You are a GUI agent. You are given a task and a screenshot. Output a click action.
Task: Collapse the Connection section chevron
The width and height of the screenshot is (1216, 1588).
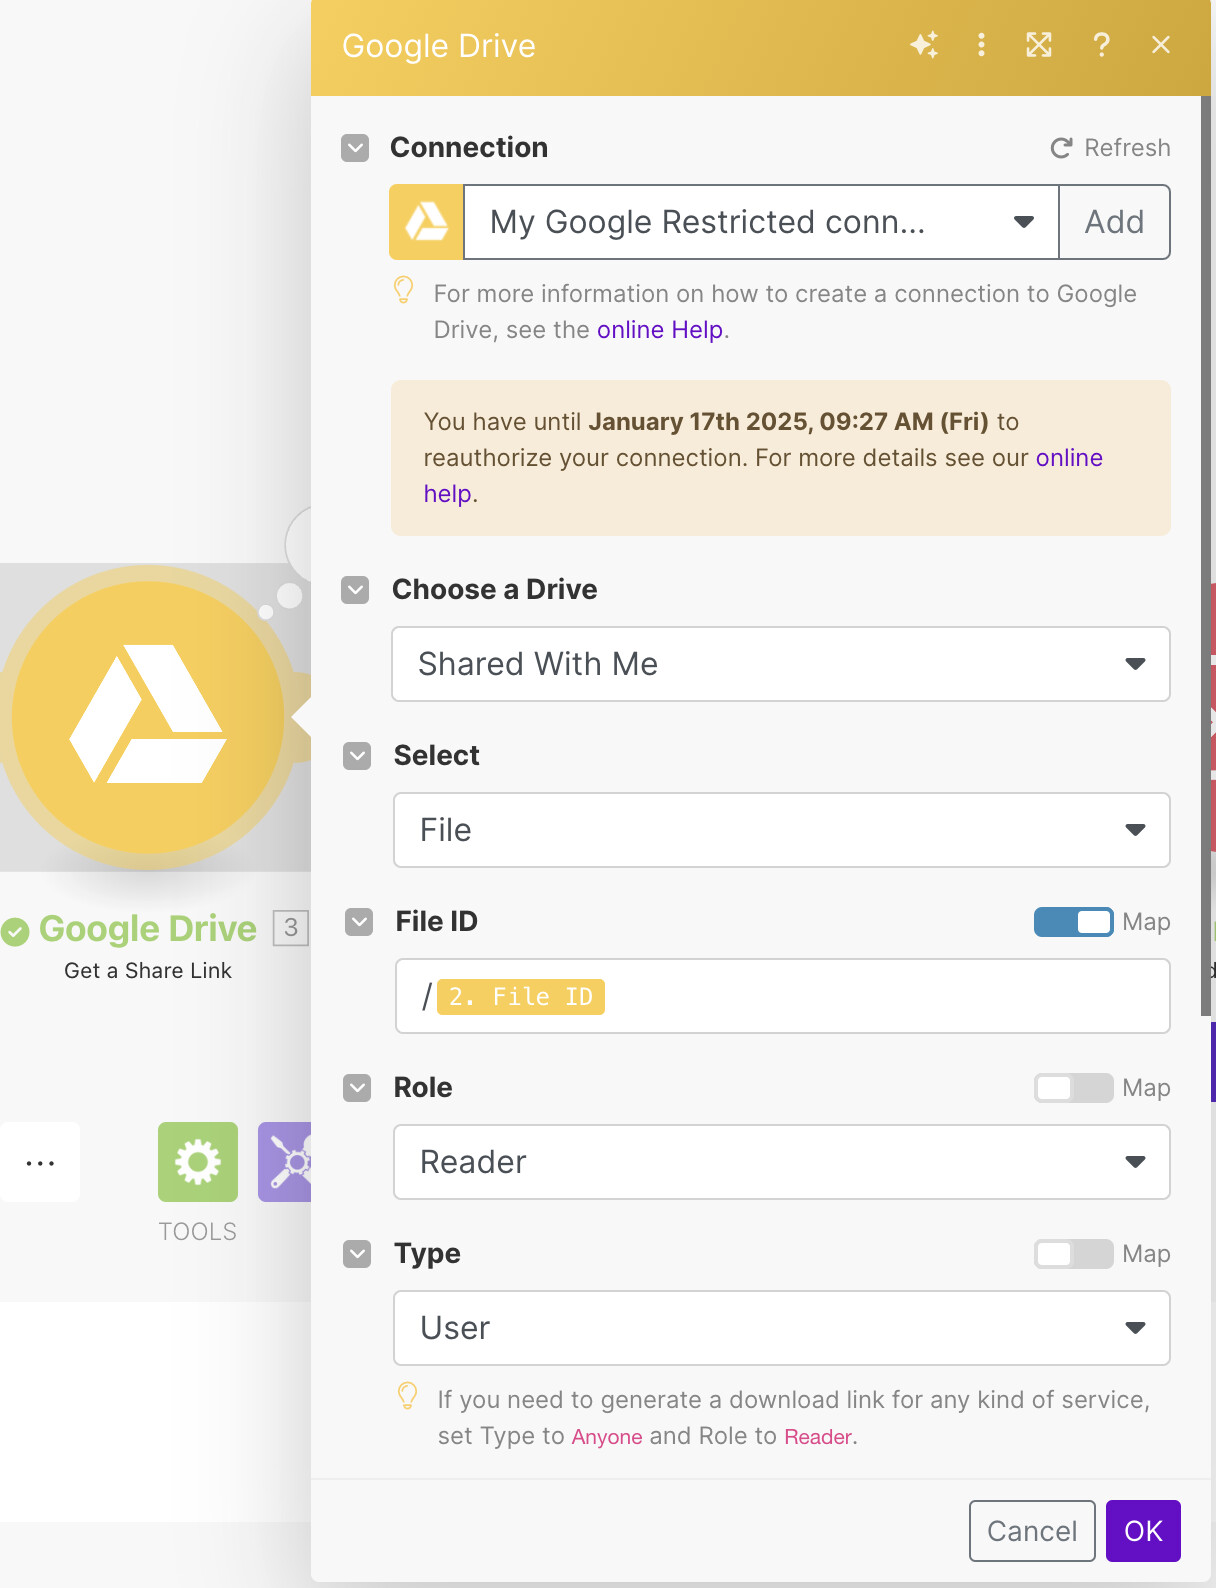[x=355, y=148]
